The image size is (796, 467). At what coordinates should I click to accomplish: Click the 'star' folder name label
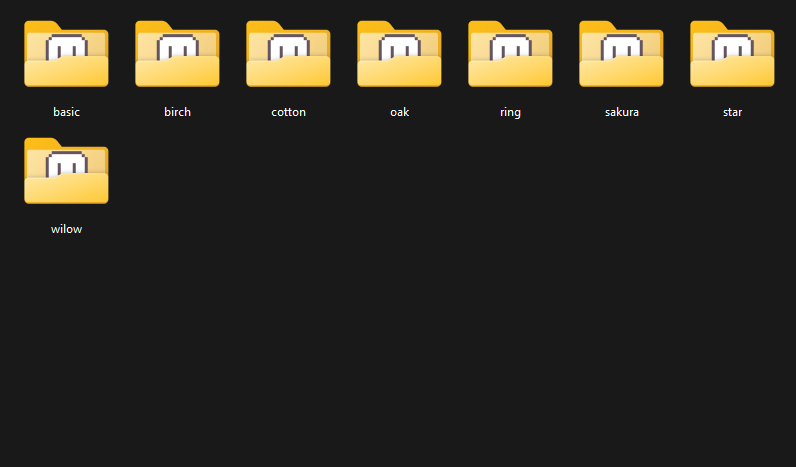click(x=733, y=112)
